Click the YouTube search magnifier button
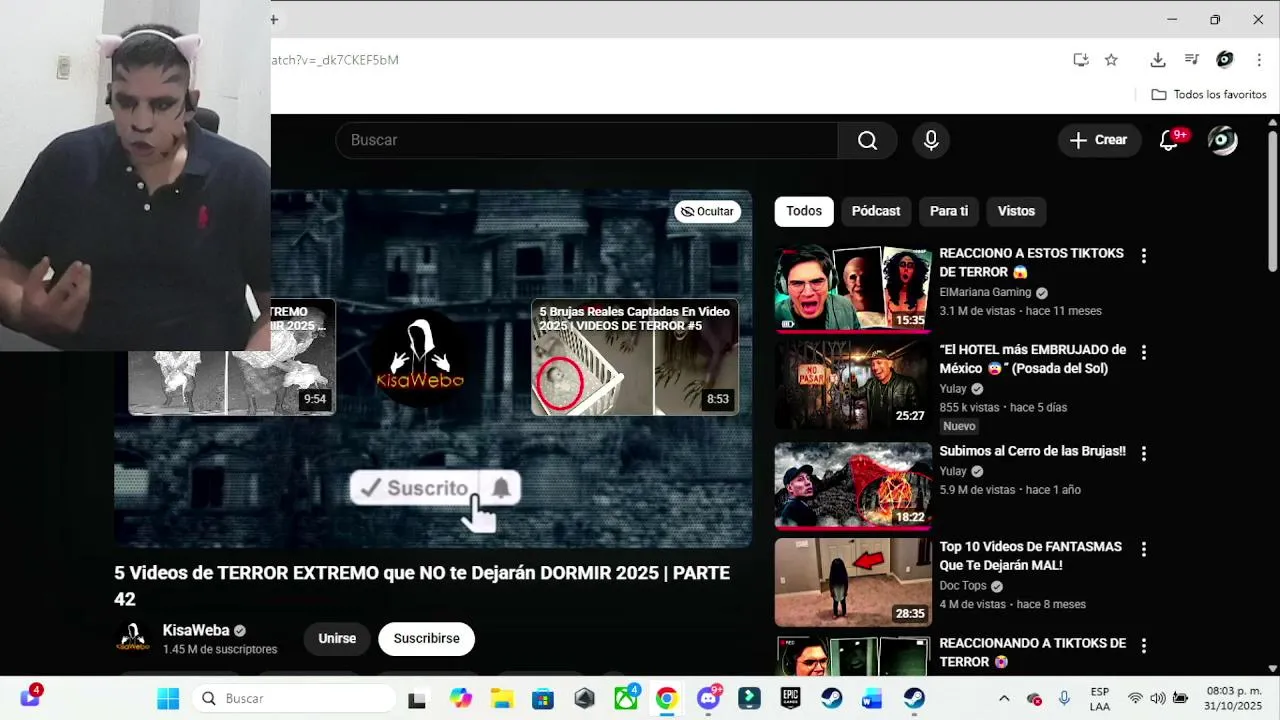Screen dimensions: 1280x720 click(867, 140)
